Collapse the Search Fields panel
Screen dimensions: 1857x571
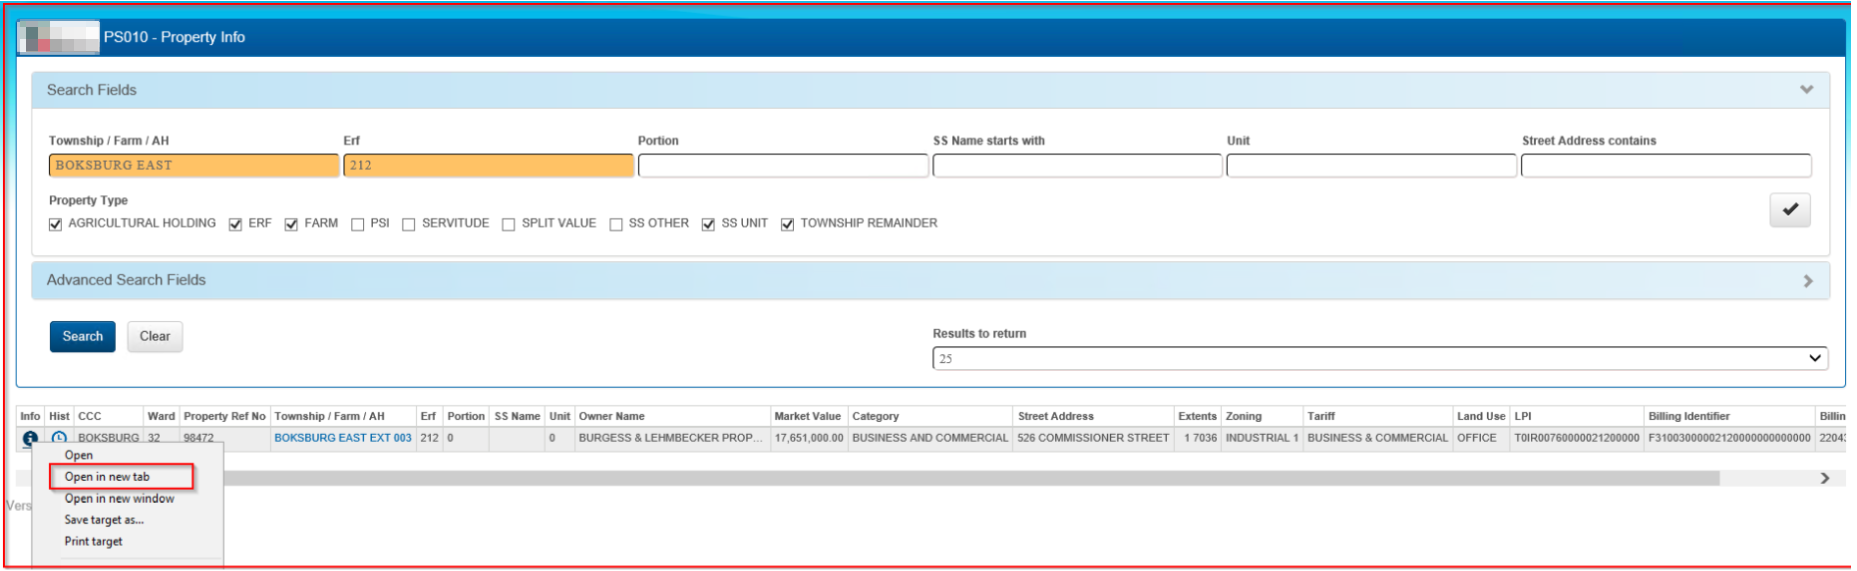click(1806, 90)
